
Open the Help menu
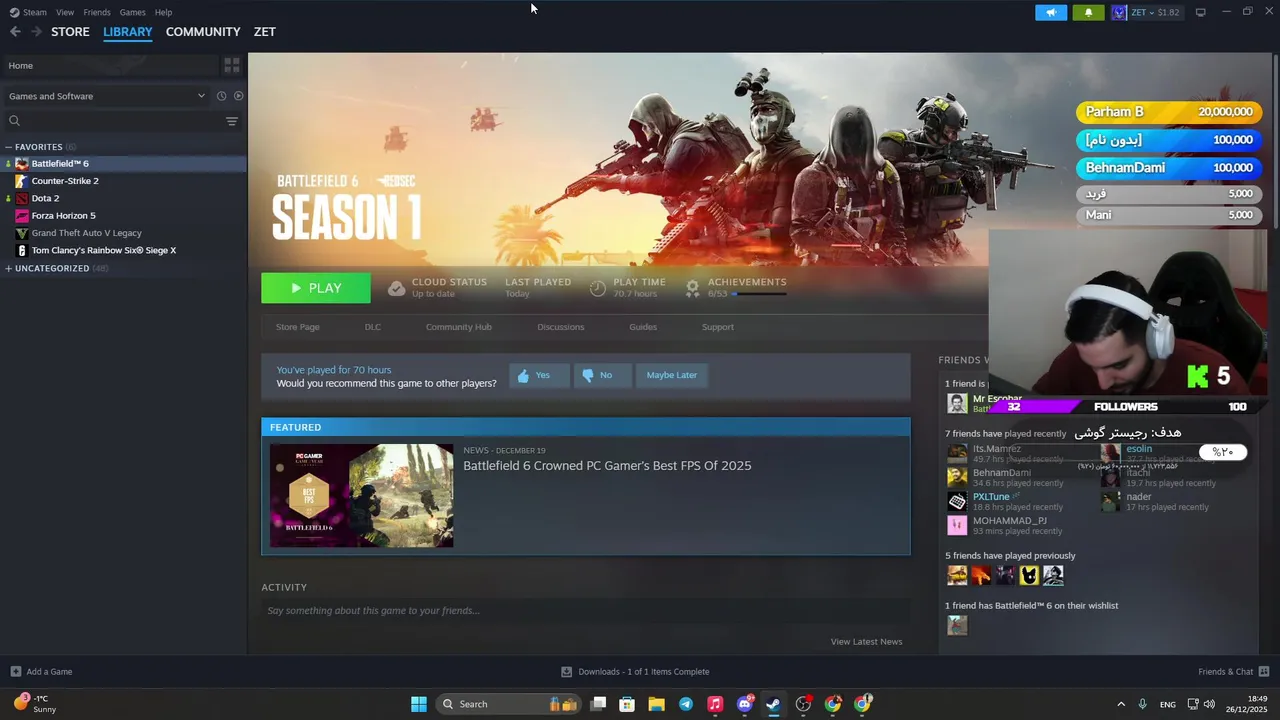point(163,12)
